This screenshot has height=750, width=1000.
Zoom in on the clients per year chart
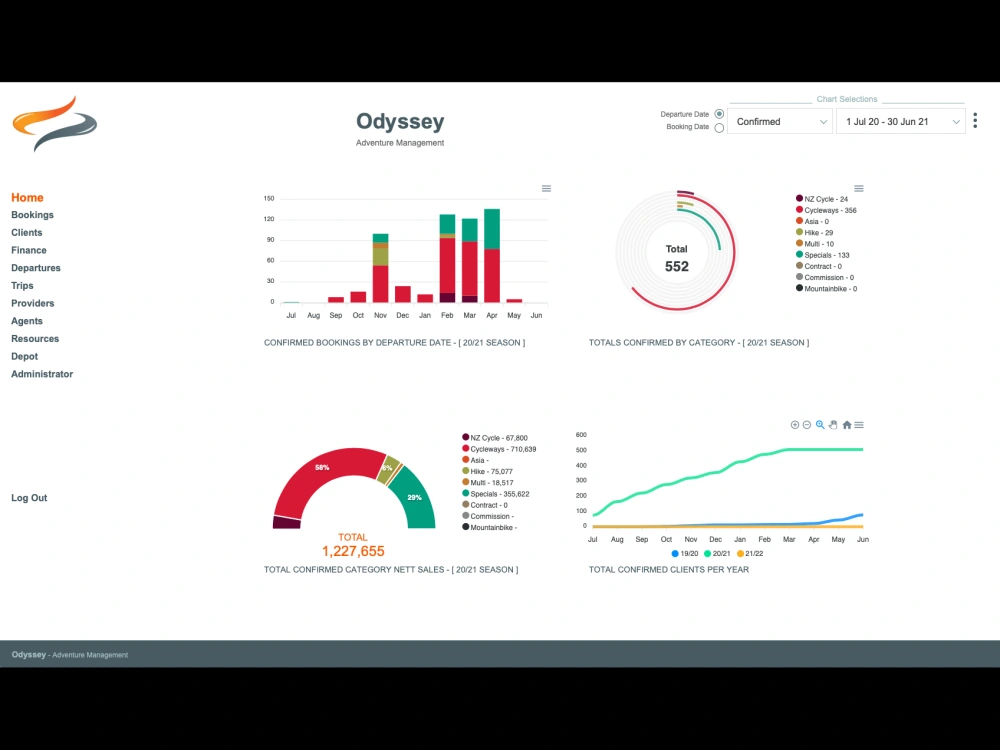(x=795, y=425)
